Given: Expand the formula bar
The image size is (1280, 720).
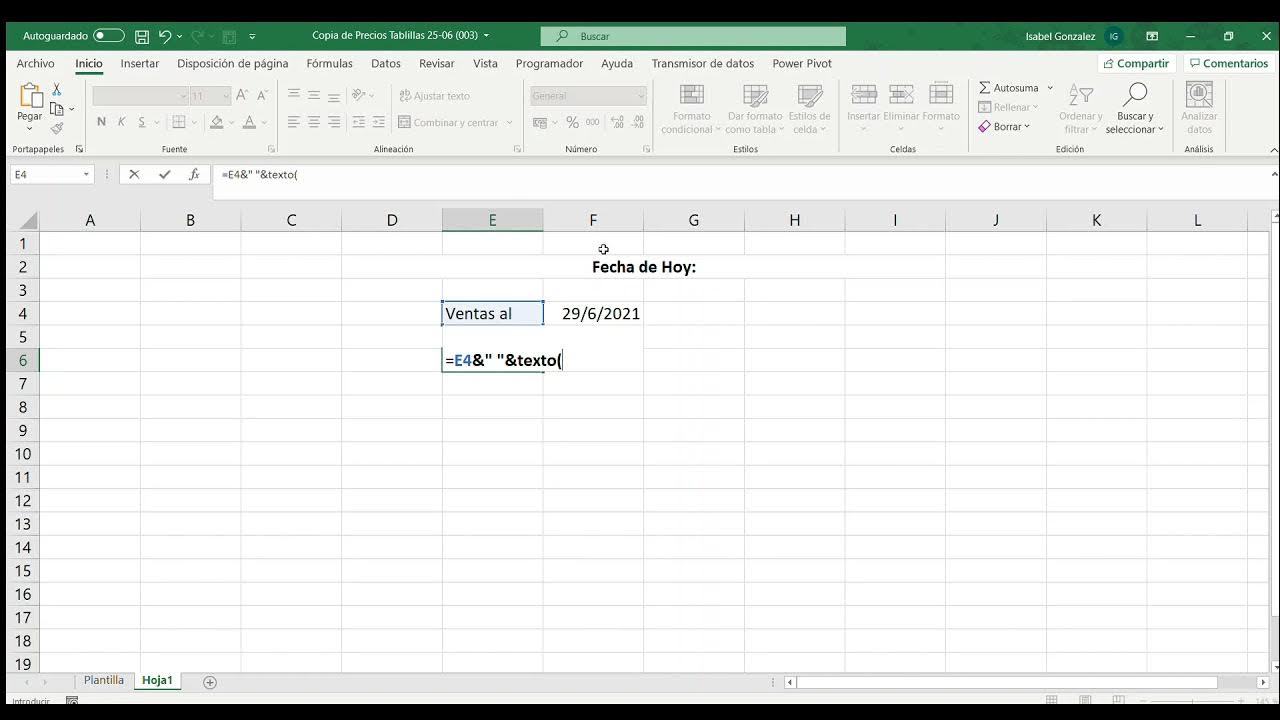Looking at the screenshot, I should pyautogui.click(x=1274, y=173).
